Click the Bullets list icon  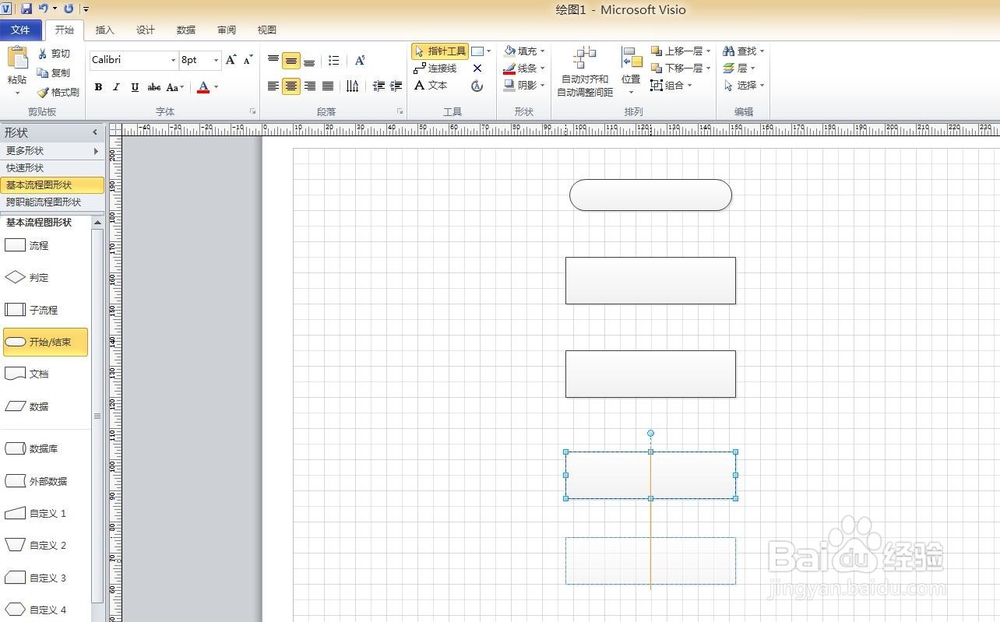click(334, 60)
